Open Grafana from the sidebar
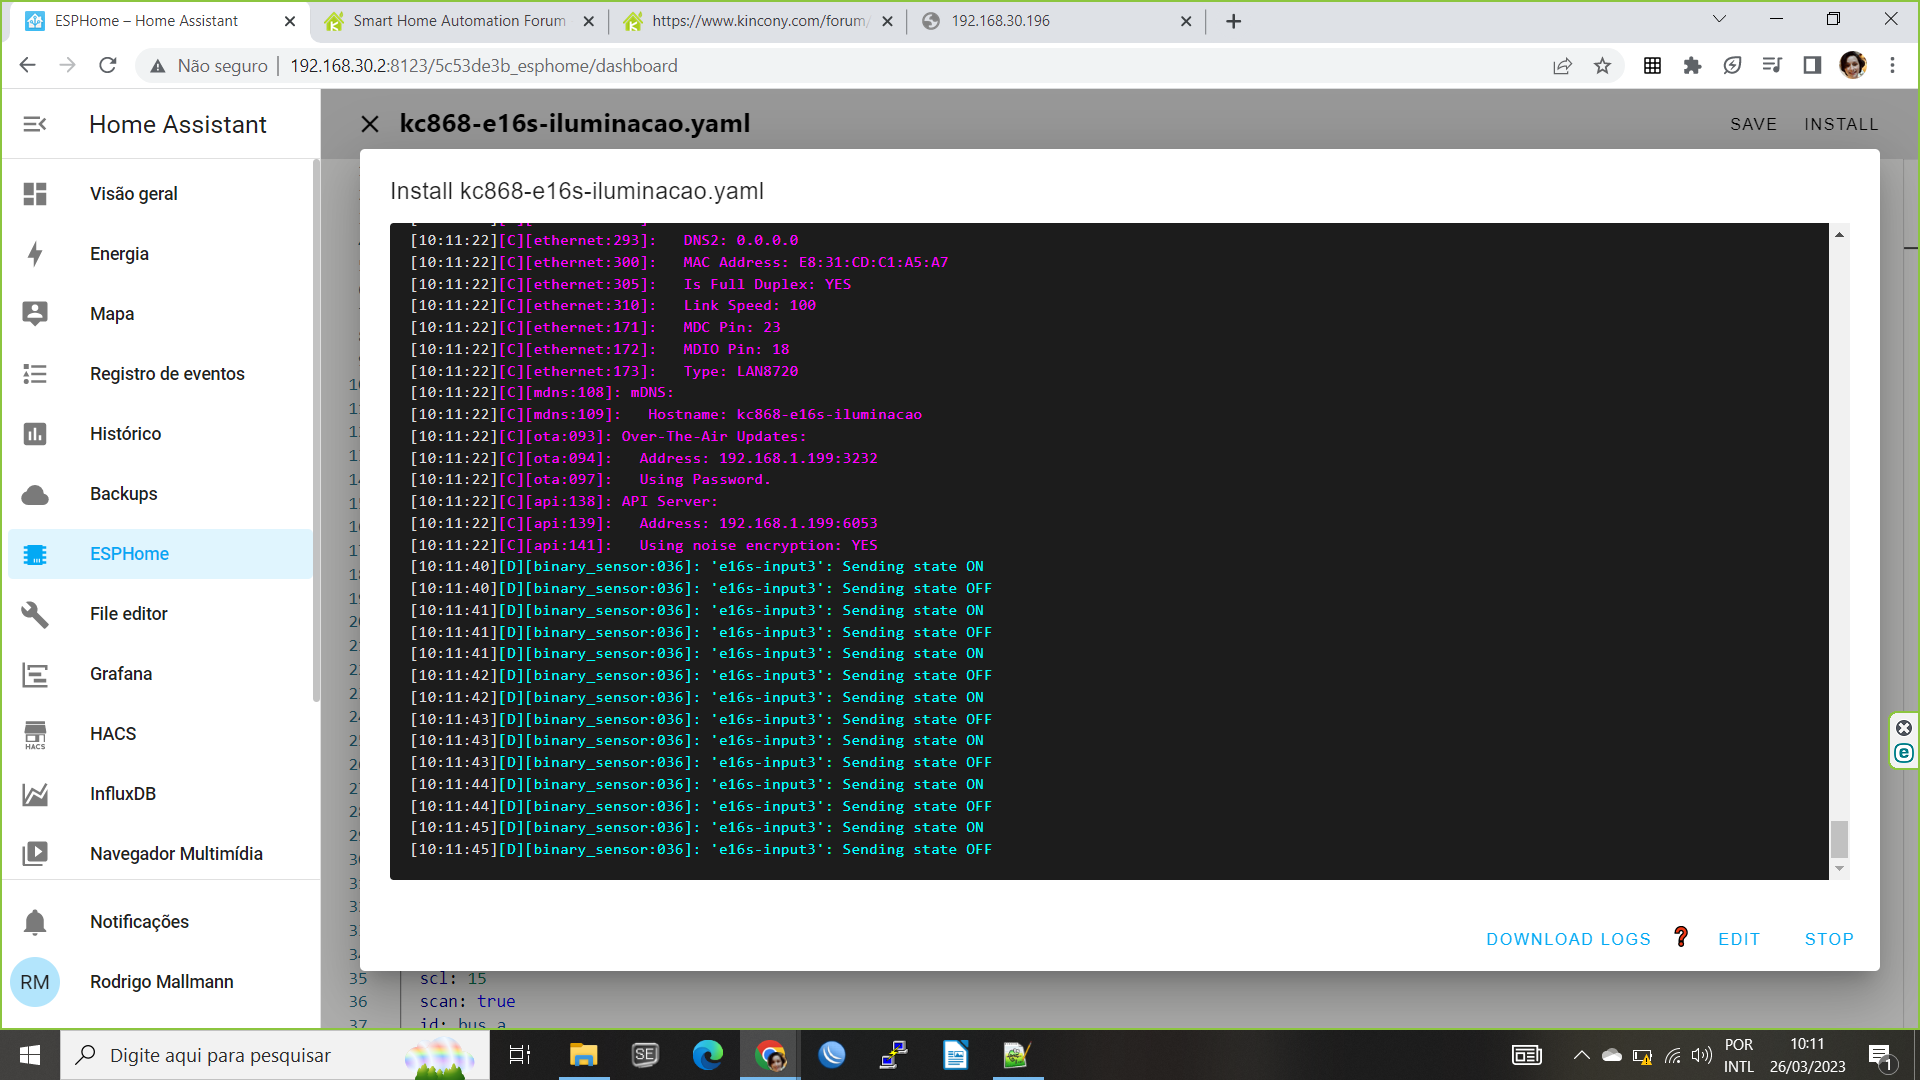 click(120, 674)
